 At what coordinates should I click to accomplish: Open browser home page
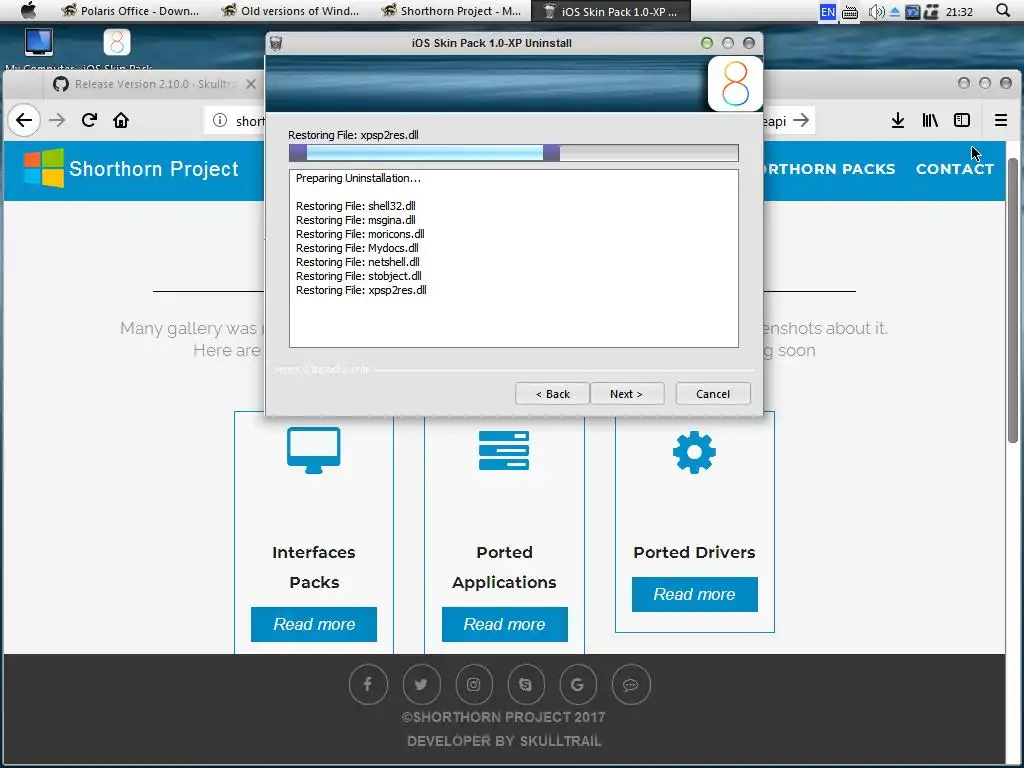121,120
